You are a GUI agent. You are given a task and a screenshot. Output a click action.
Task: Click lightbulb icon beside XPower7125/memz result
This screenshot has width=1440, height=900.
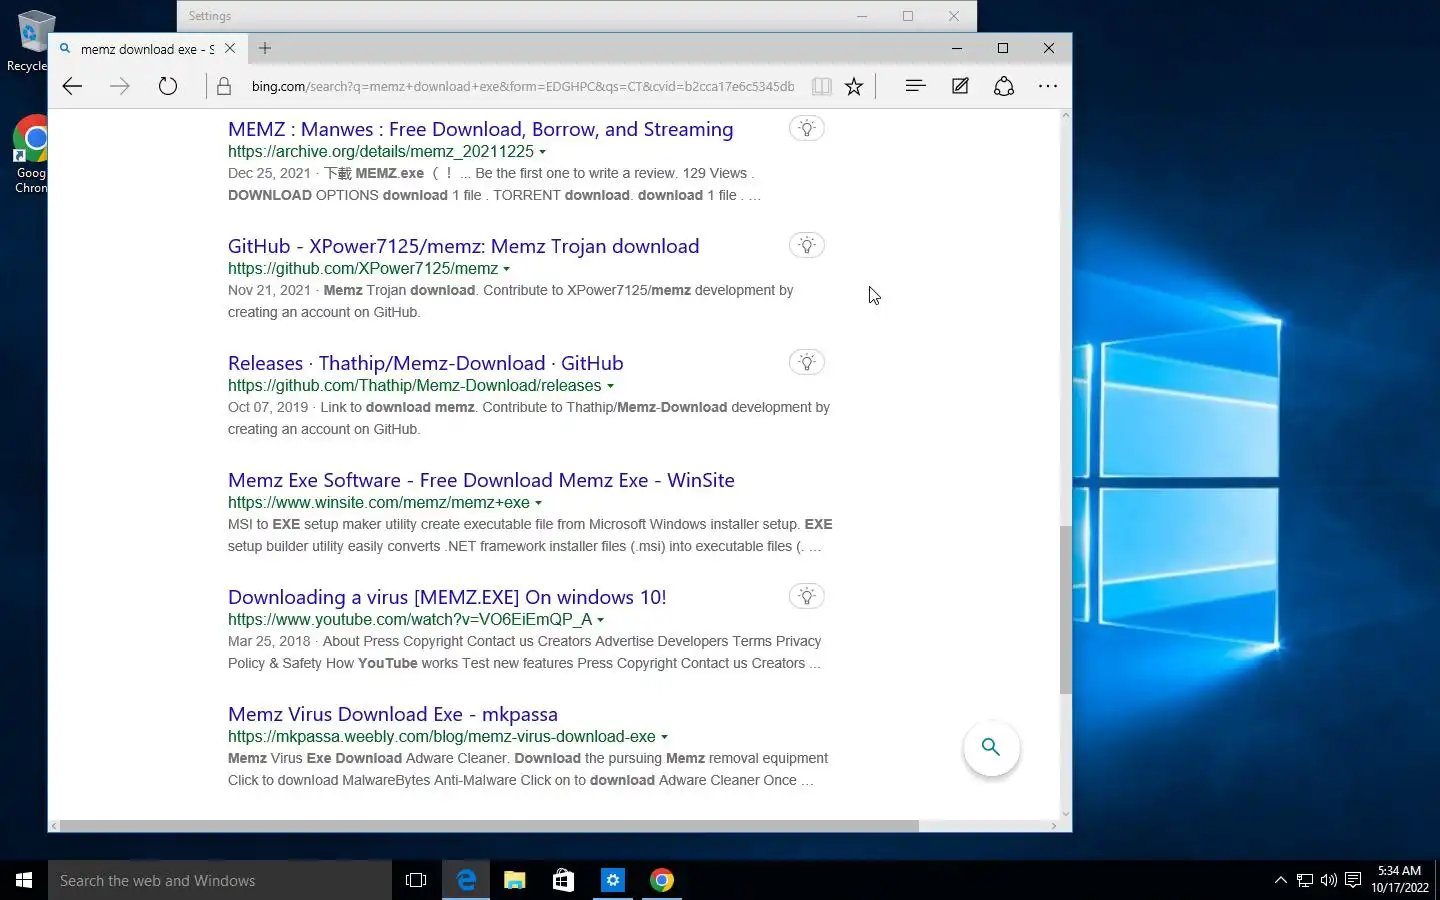point(807,245)
